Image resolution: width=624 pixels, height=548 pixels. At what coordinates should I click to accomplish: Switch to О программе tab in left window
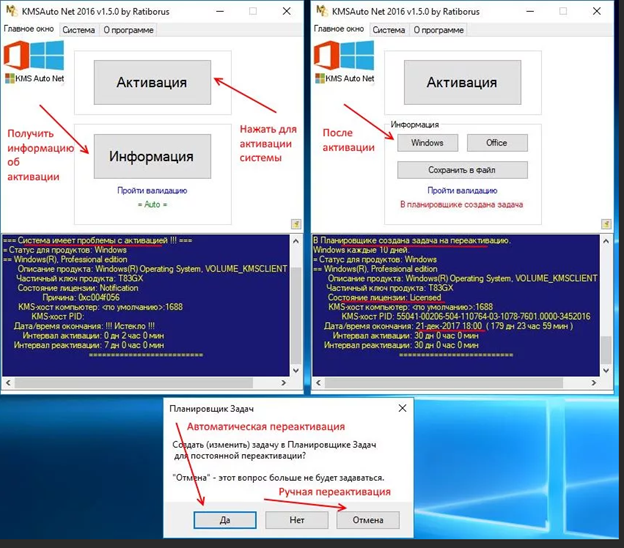[x=128, y=30]
